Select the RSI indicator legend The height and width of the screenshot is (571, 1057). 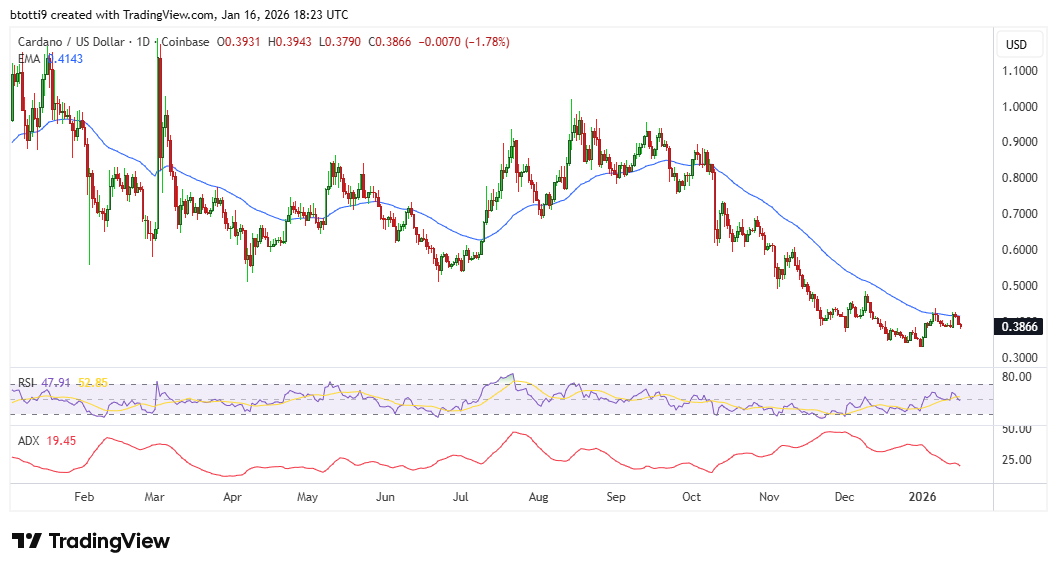[26, 382]
